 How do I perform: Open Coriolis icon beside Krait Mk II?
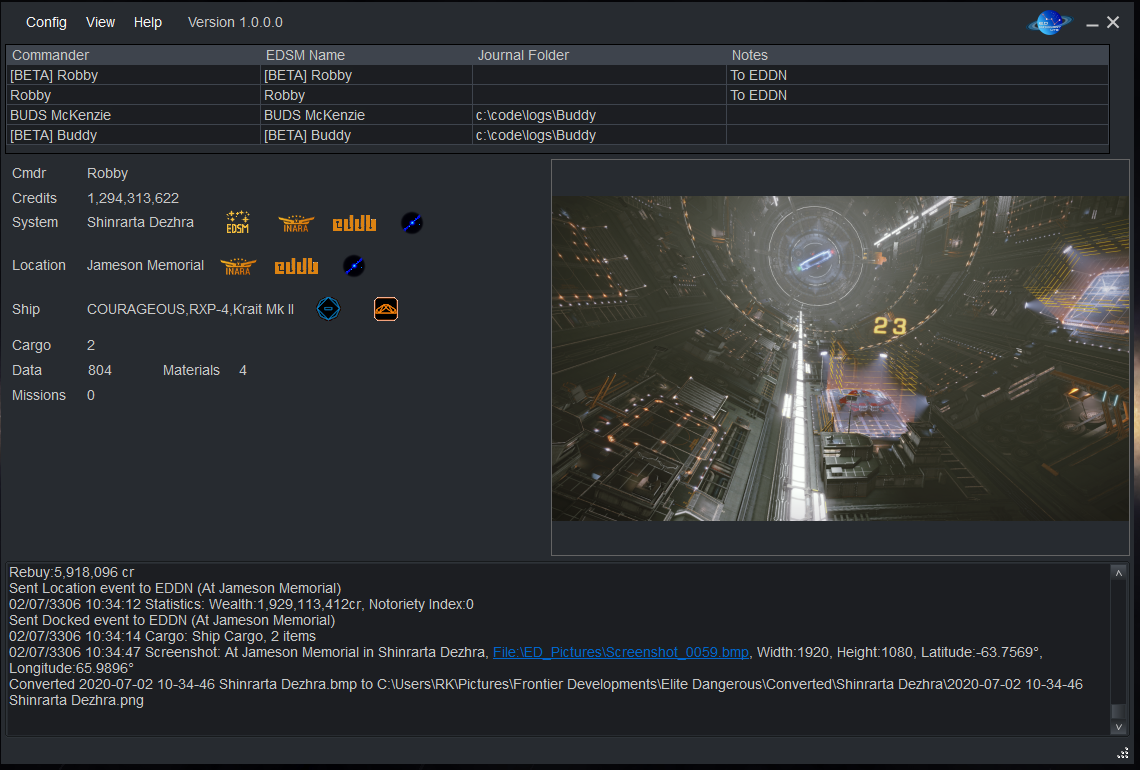(x=328, y=309)
